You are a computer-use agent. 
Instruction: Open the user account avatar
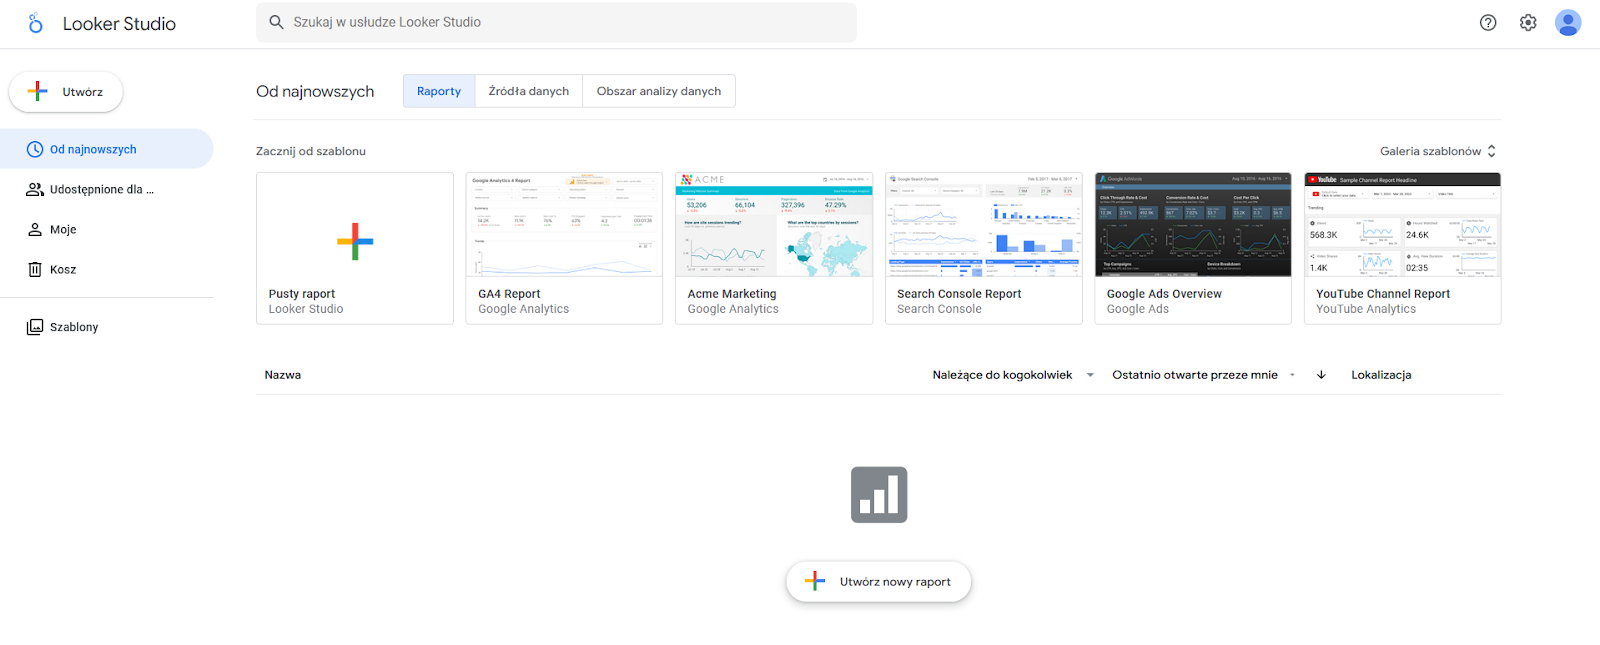click(1568, 22)
